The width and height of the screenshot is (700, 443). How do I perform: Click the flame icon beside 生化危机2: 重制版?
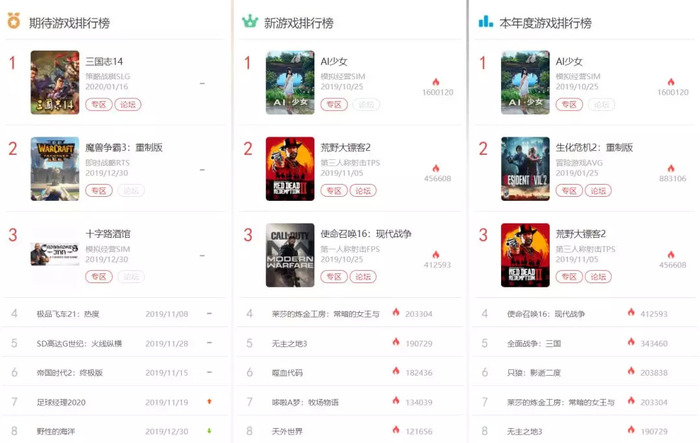tap(671, 168)
